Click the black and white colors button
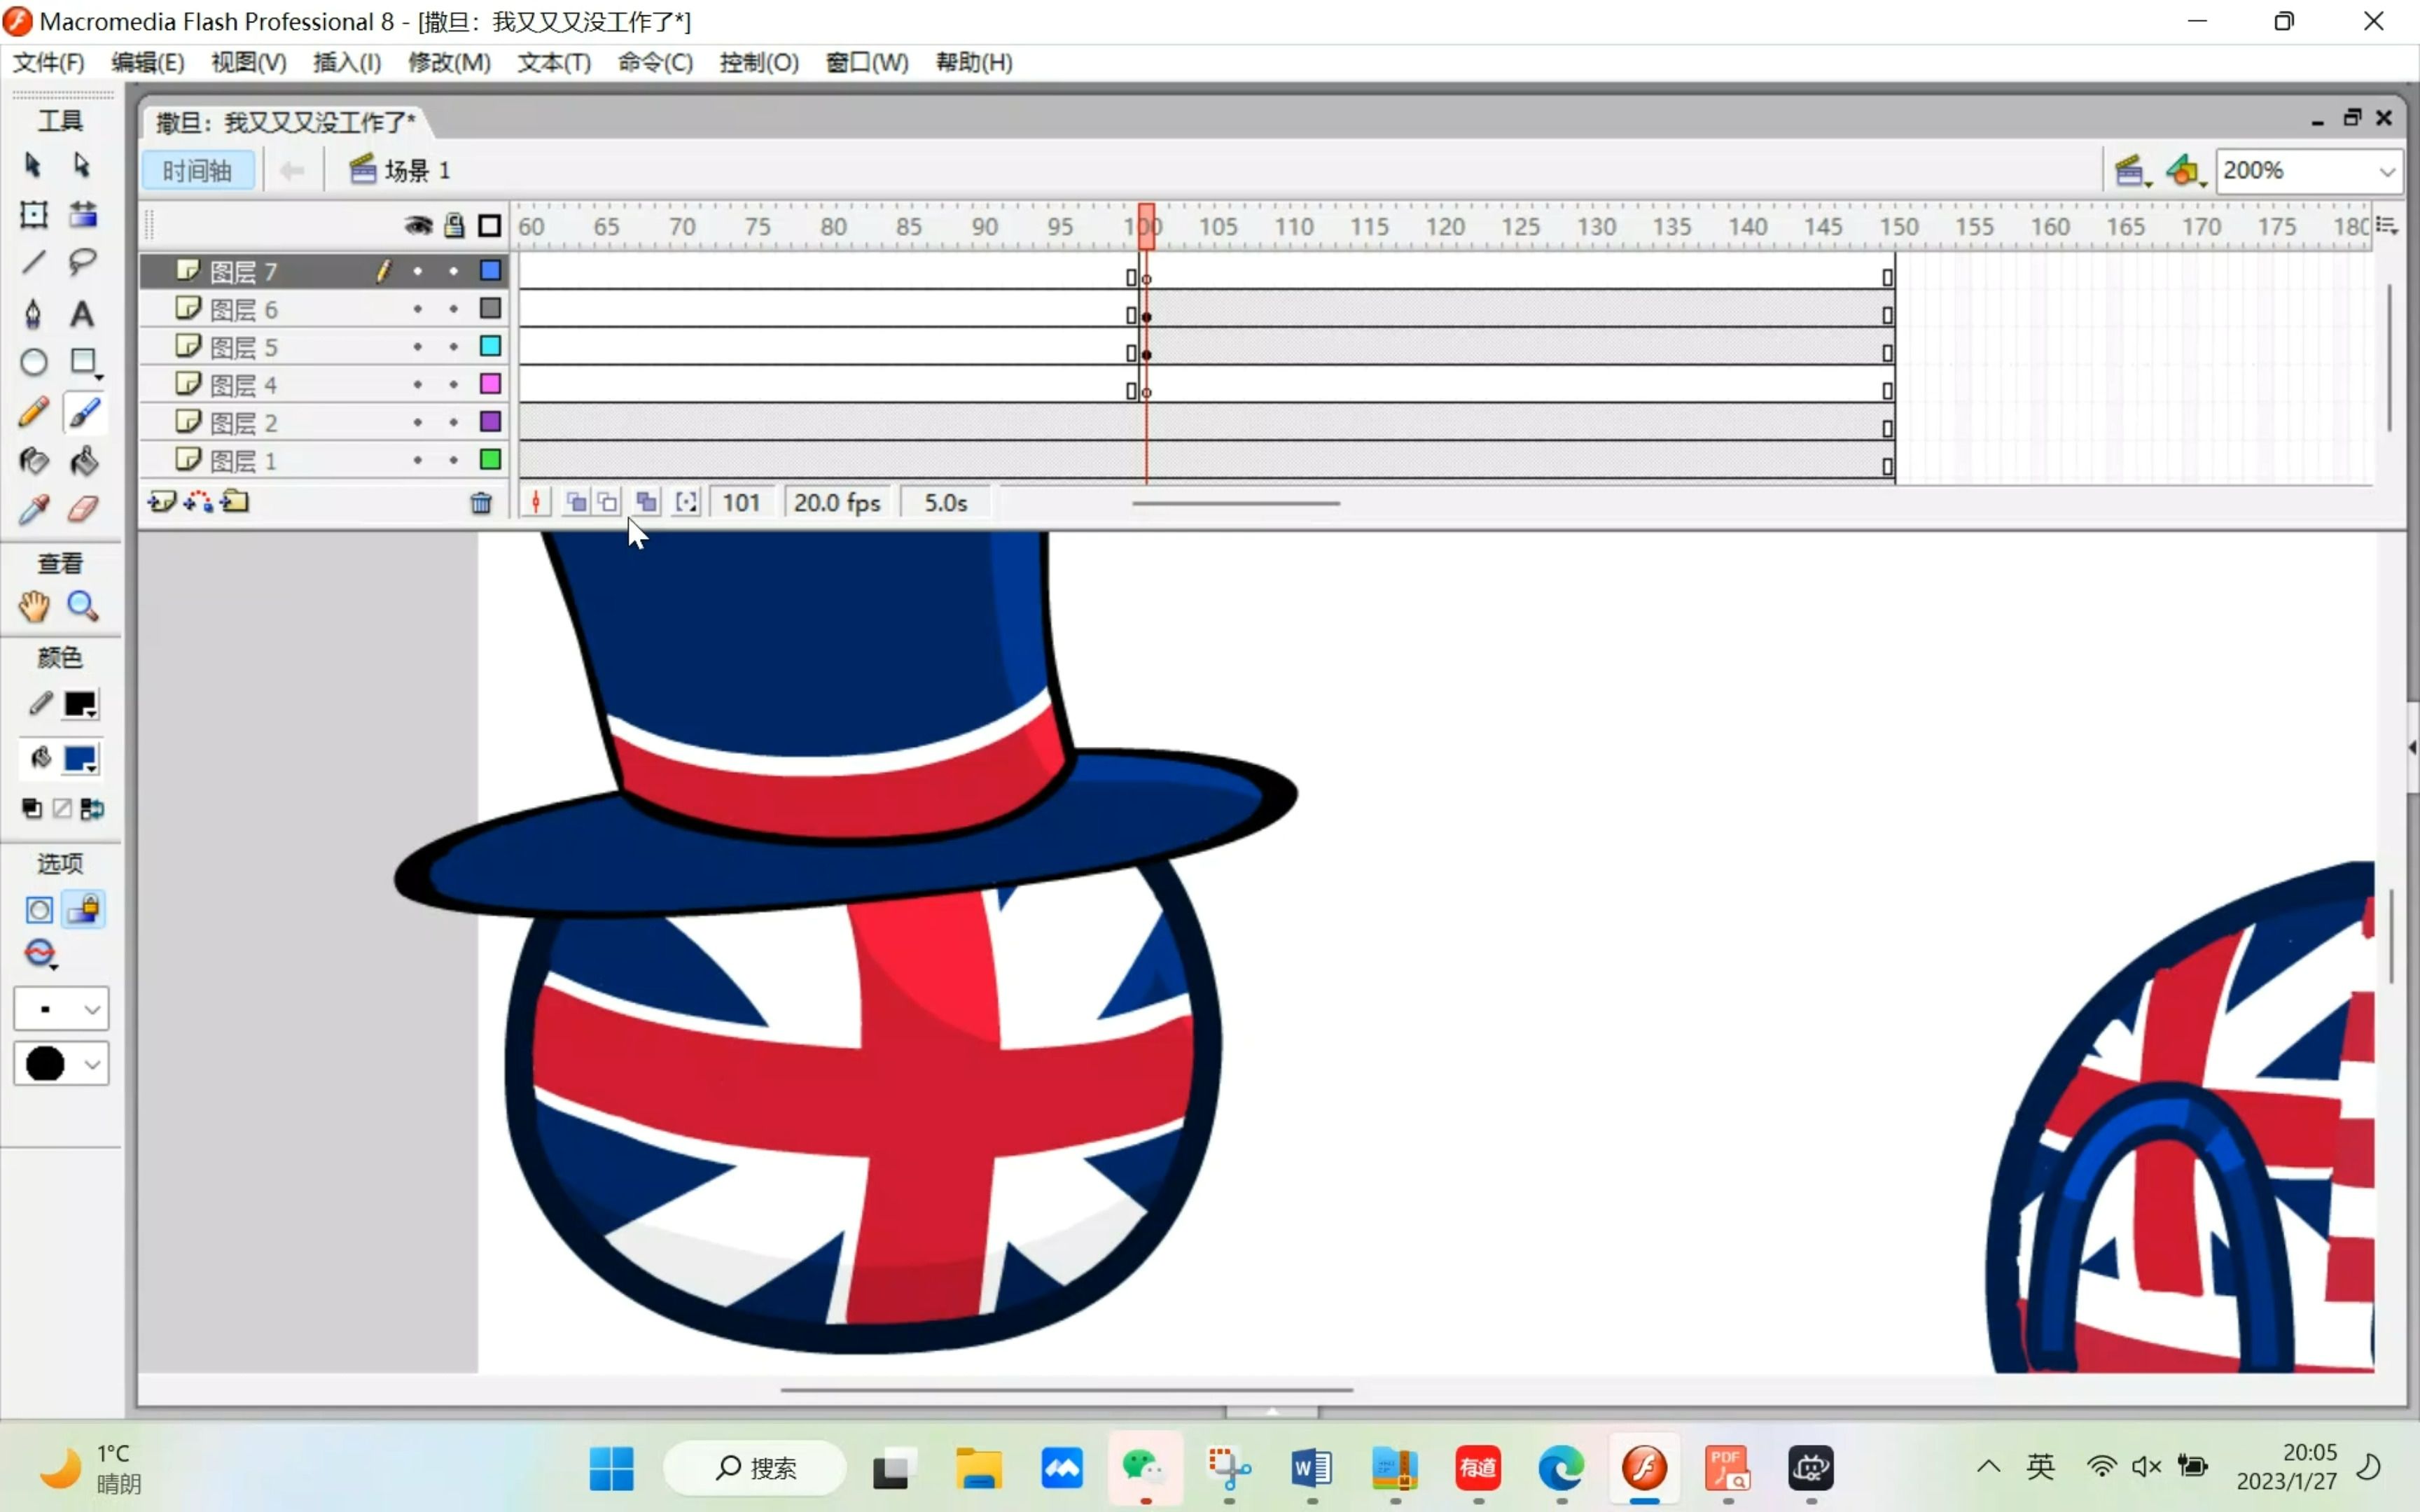The height and width of the screenshot is (1512, 2420). pyautogui.click(x=32, y=808)
